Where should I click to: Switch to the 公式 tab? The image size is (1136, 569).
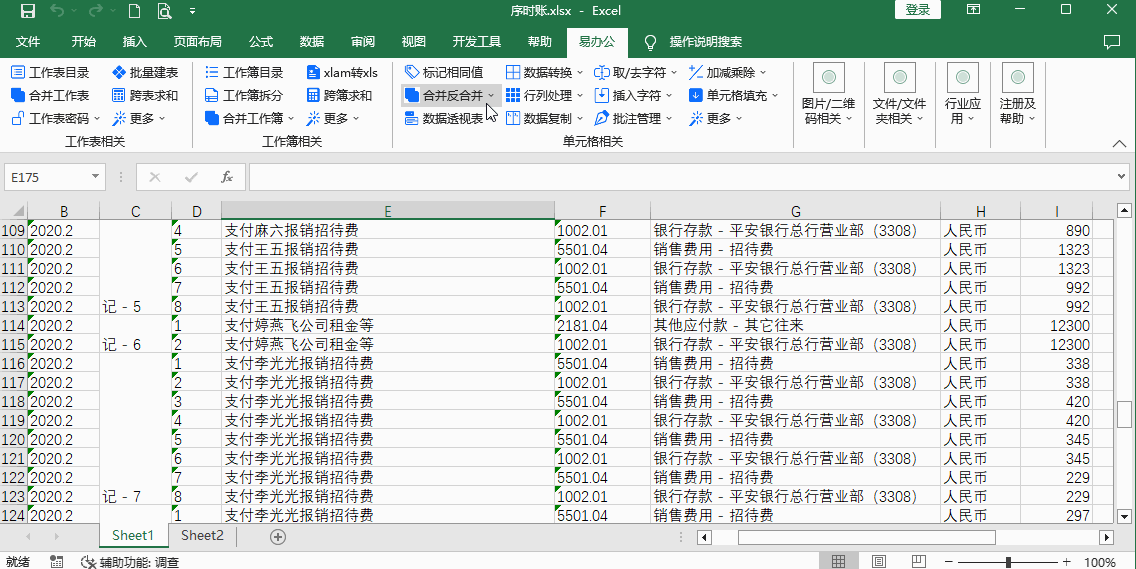coord(260,42)
